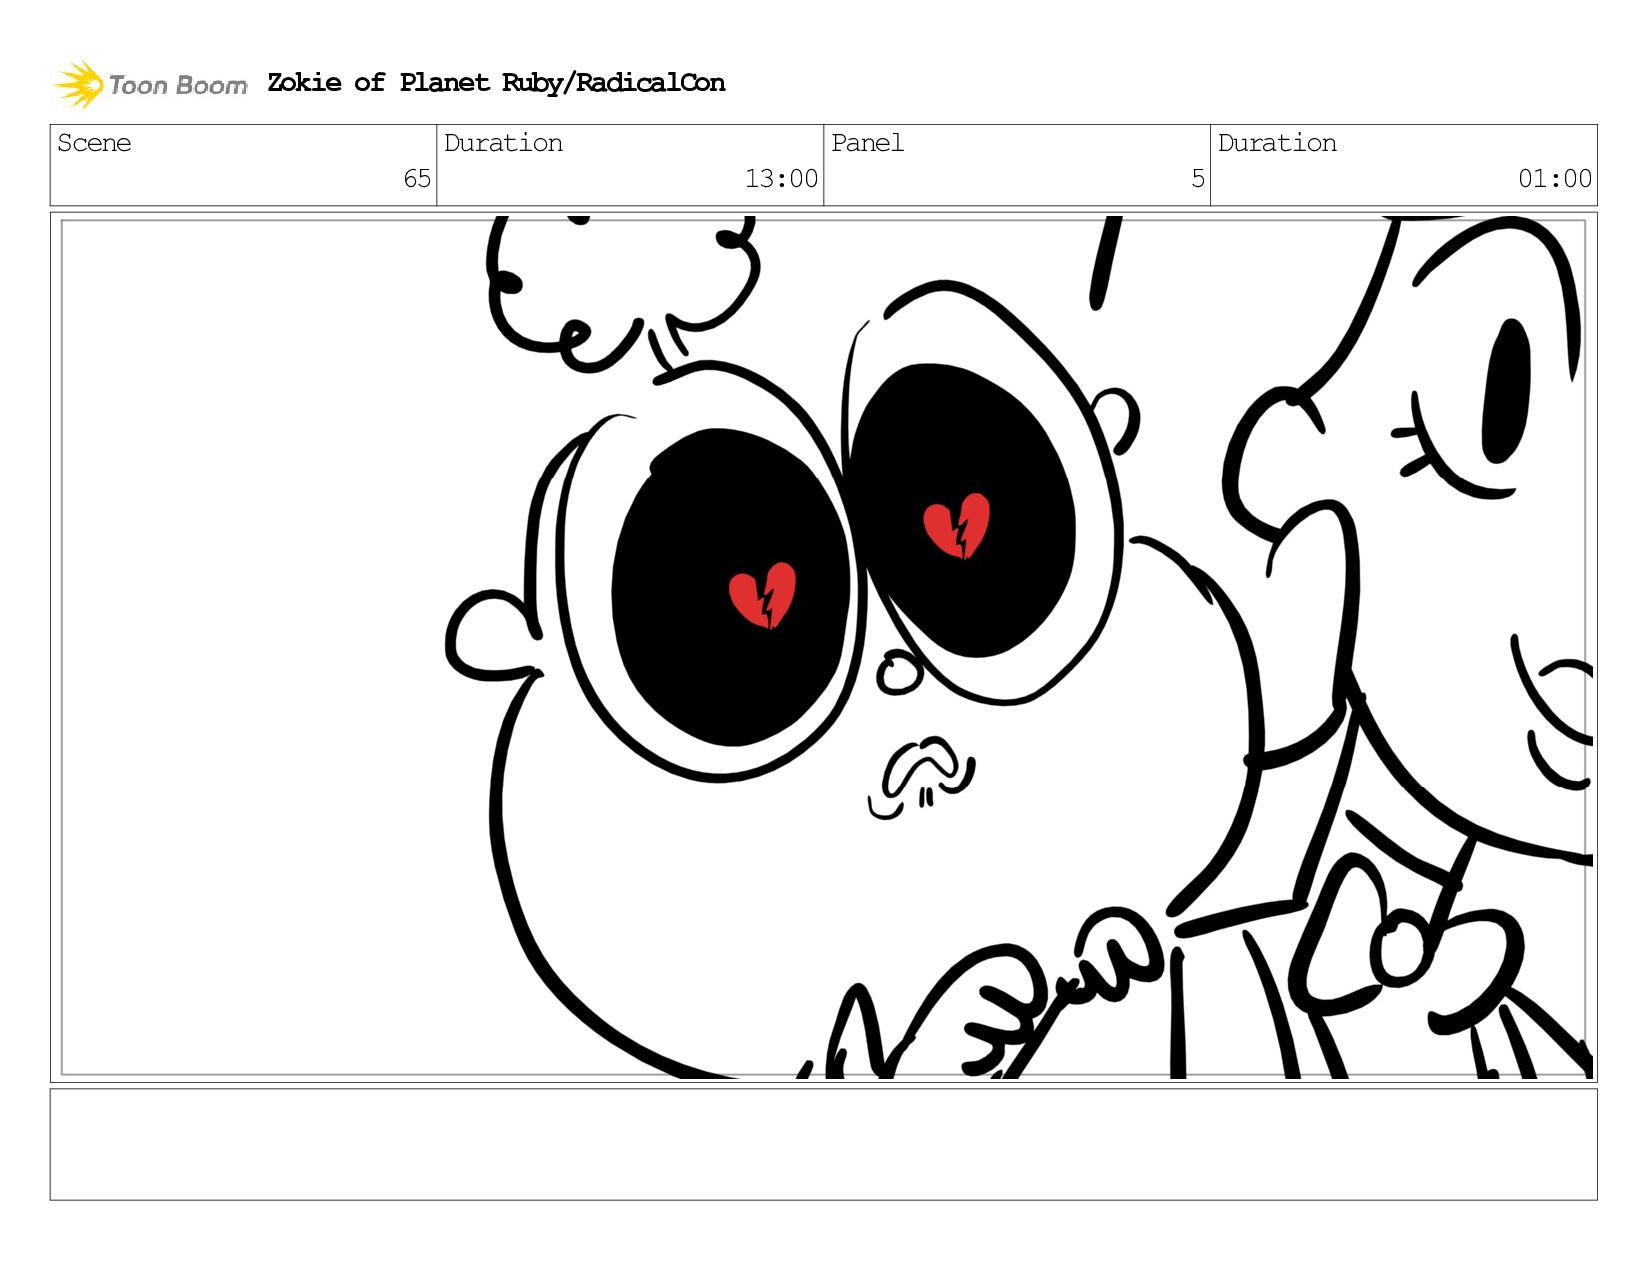Viewport: 1650px width, 1275px height.
Task: Click the 'Panel' label
Action: pos(867,143)
